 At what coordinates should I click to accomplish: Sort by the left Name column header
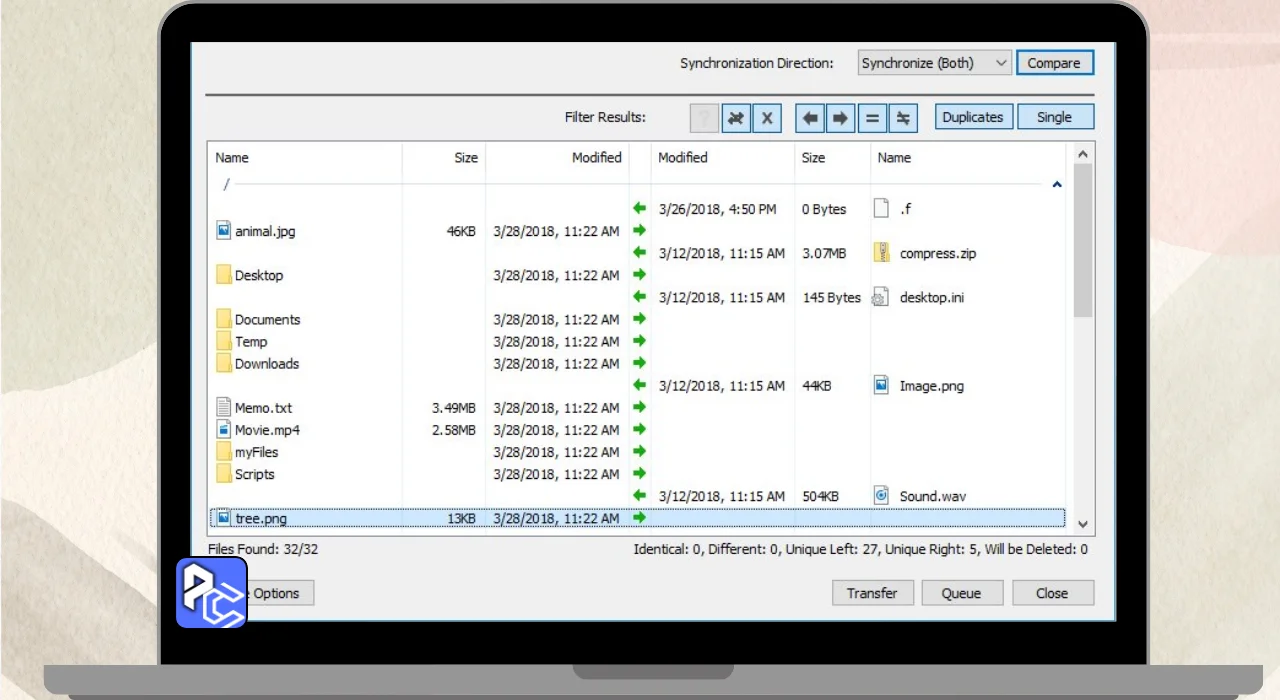pyautogui.click(x=232, y=158)
